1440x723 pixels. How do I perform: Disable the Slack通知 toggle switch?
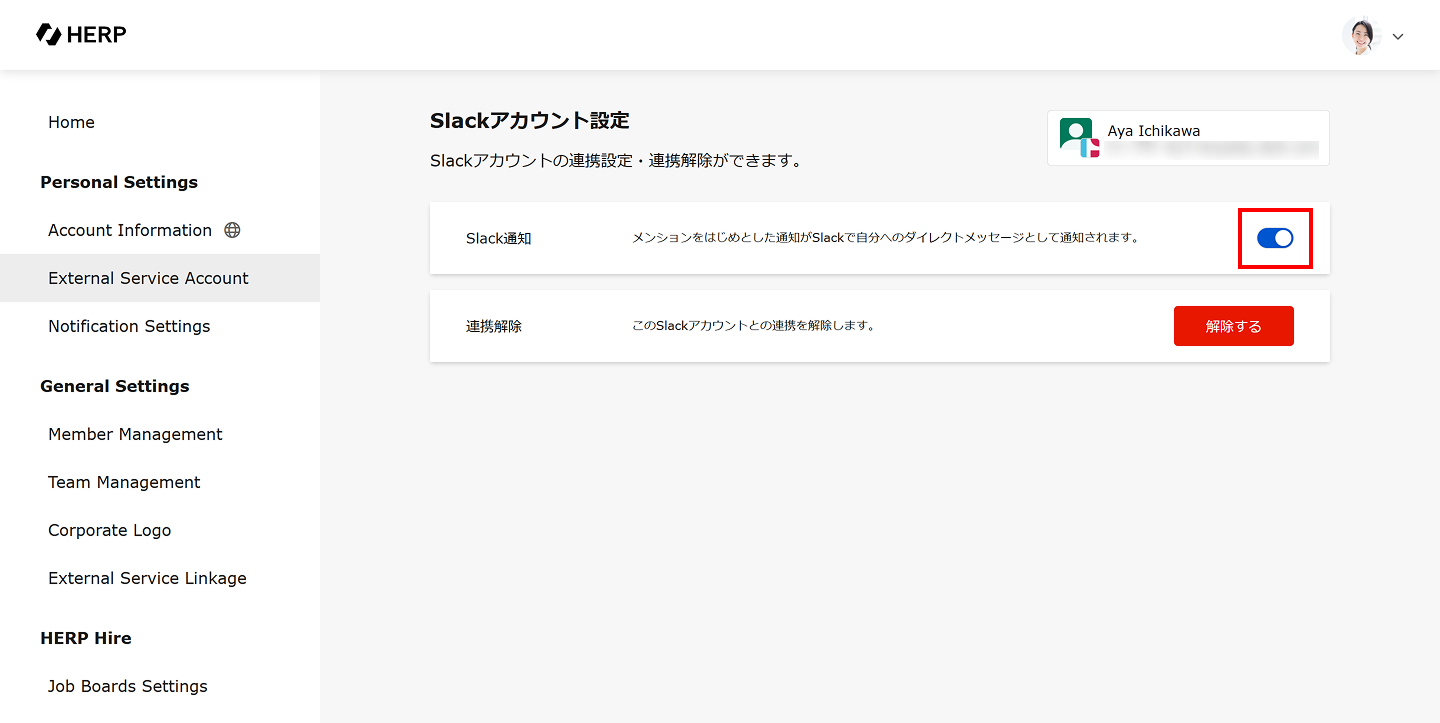pos(1275,238)
